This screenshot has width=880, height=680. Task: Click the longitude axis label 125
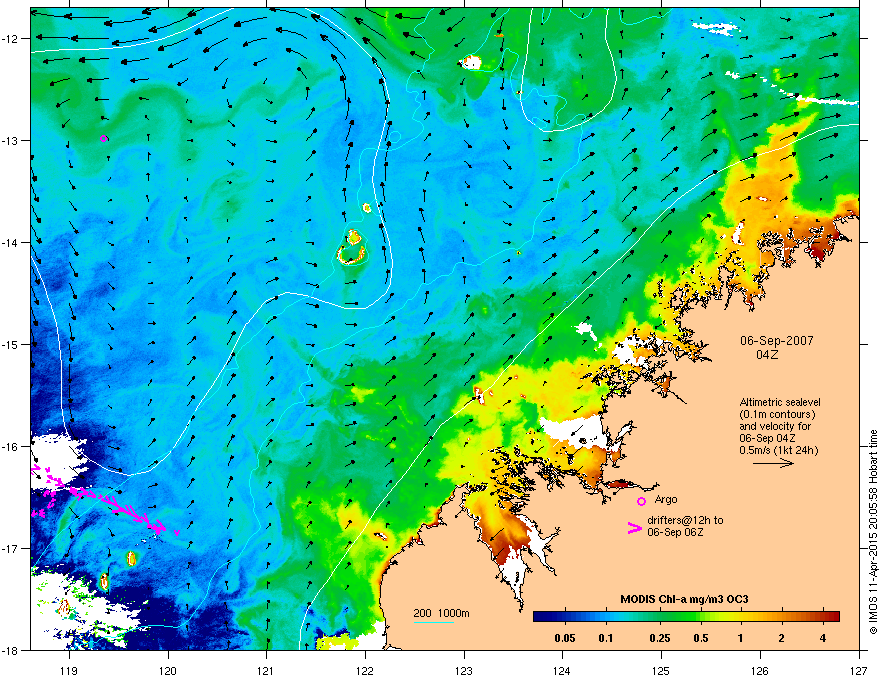click(x=661, y=670)
